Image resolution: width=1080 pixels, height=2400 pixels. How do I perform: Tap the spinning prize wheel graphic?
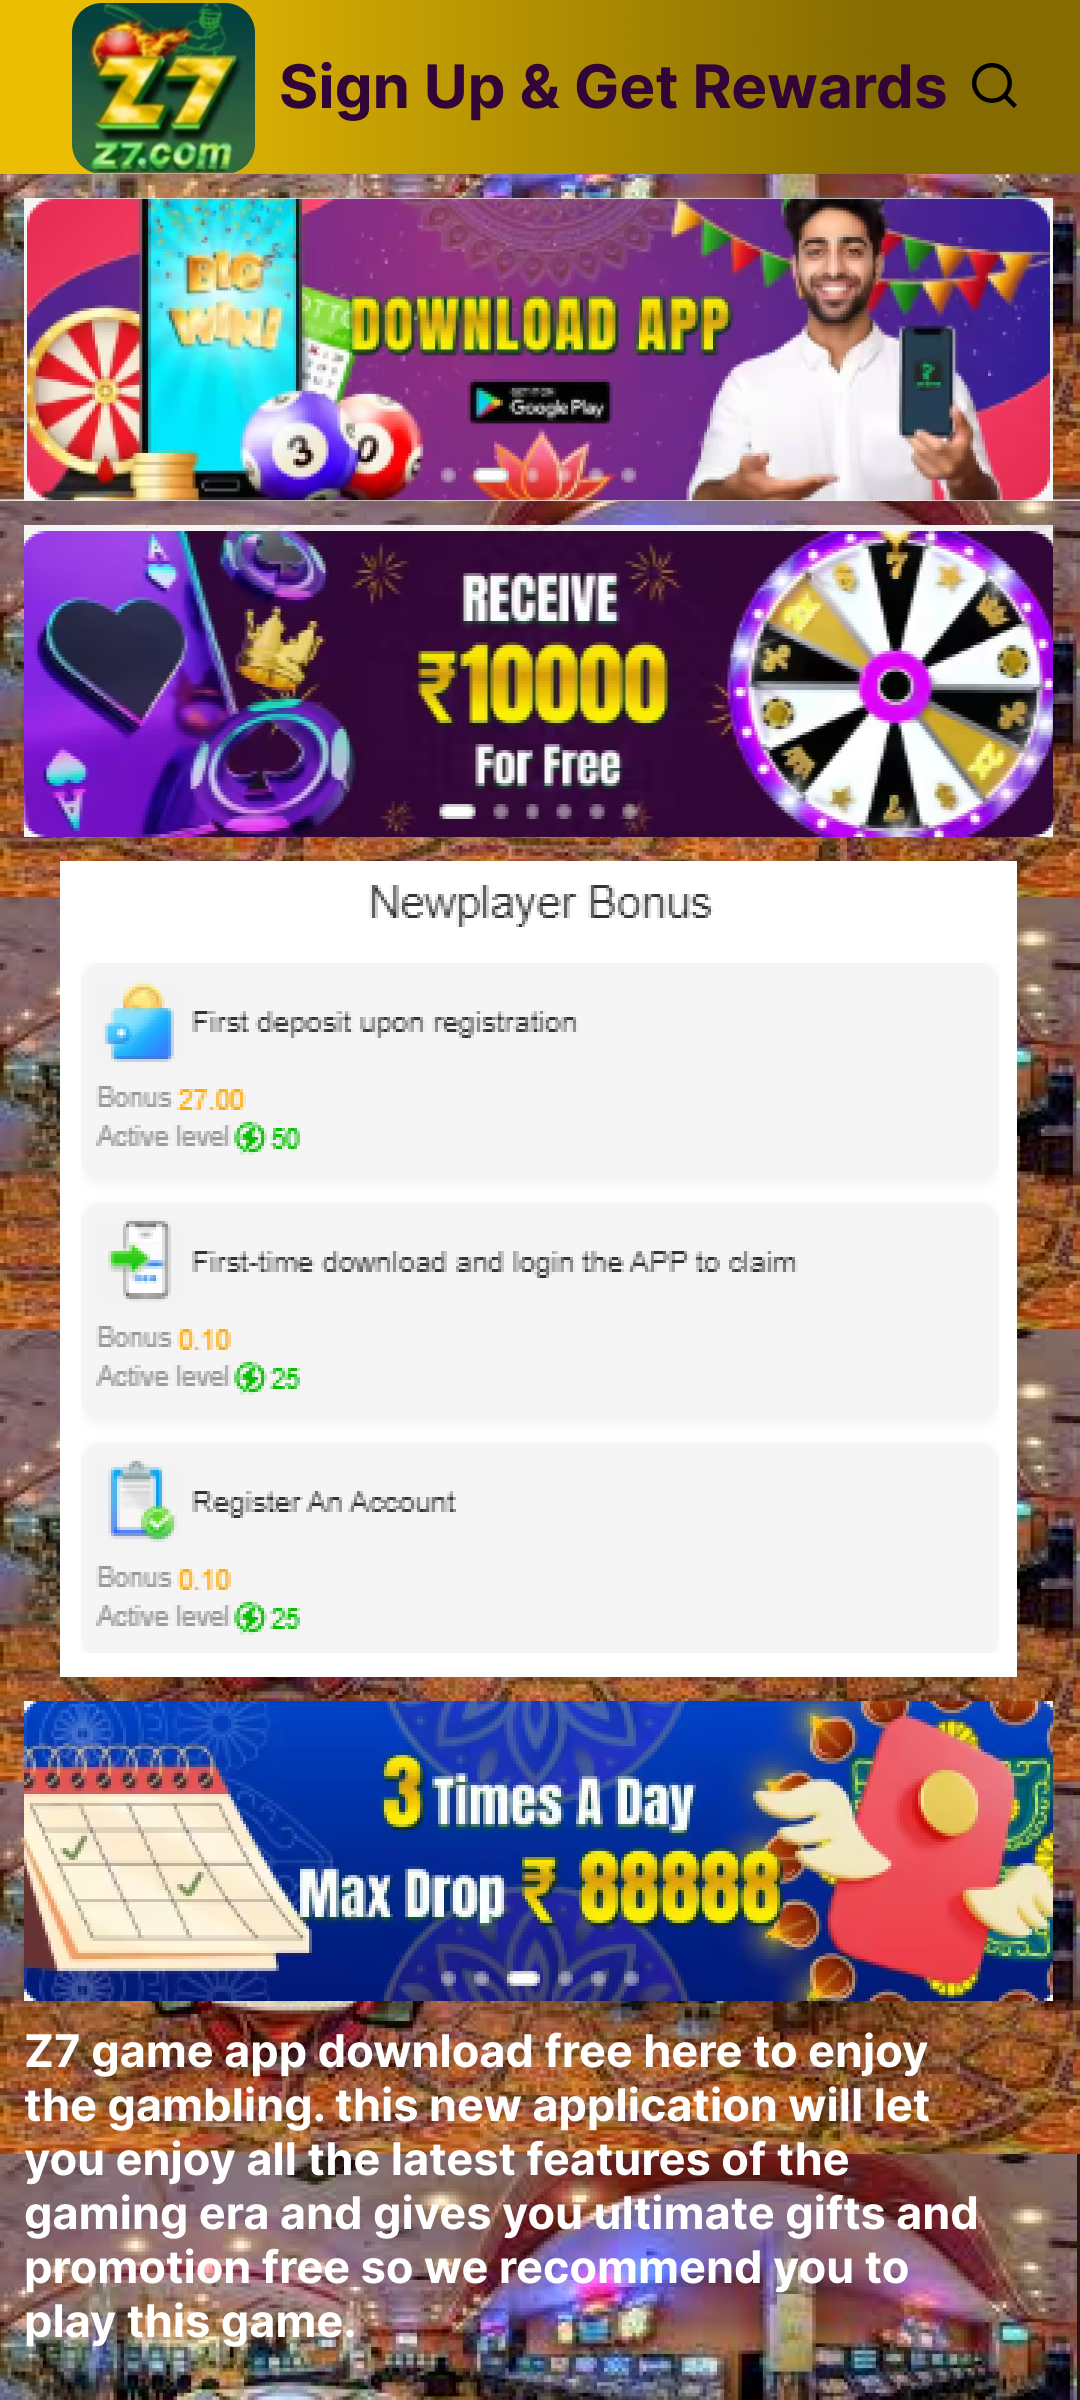click(893, 685)
